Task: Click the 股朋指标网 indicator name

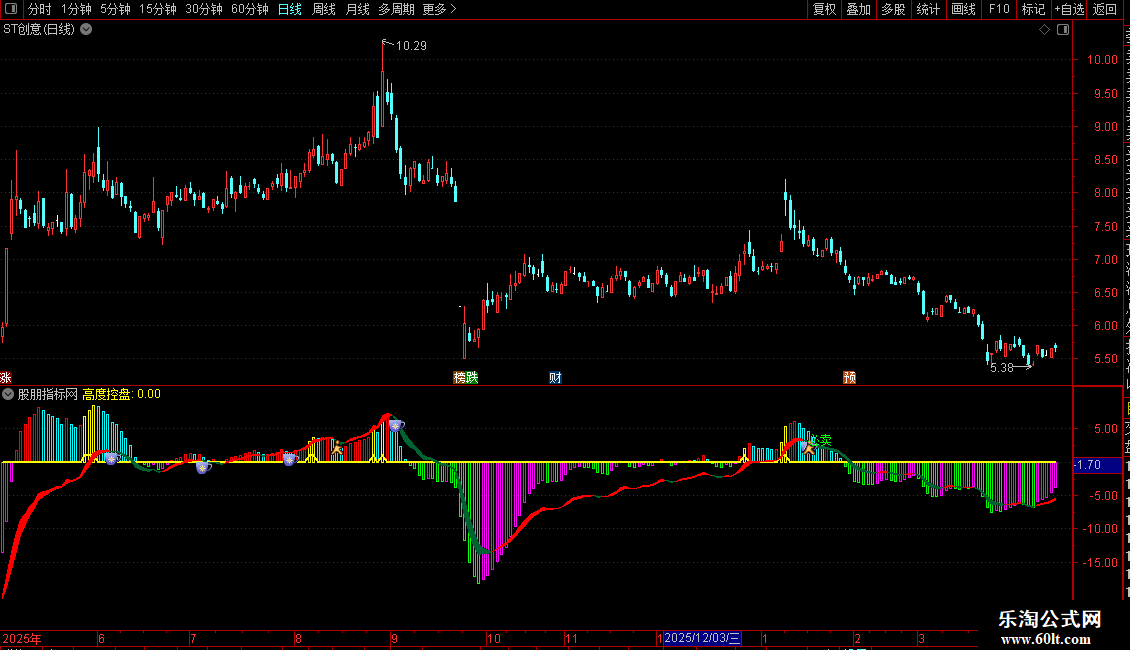Action: tap(48, 394)
